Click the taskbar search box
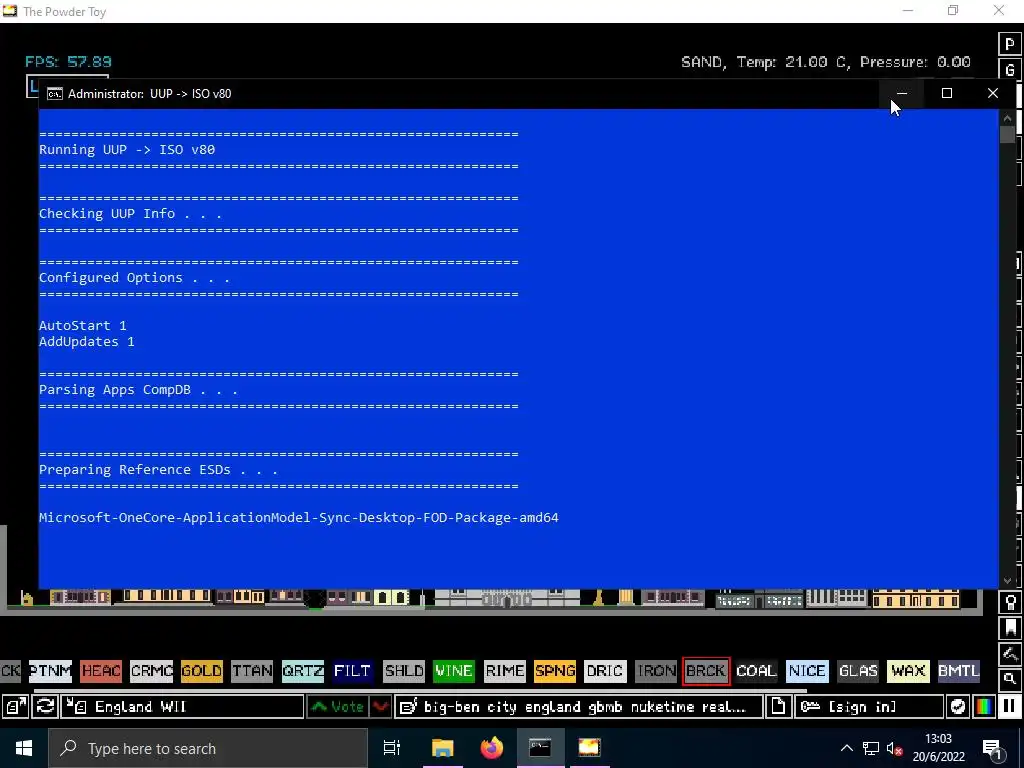Viewport: 1024px width, 768px height. tap(208, 748)
